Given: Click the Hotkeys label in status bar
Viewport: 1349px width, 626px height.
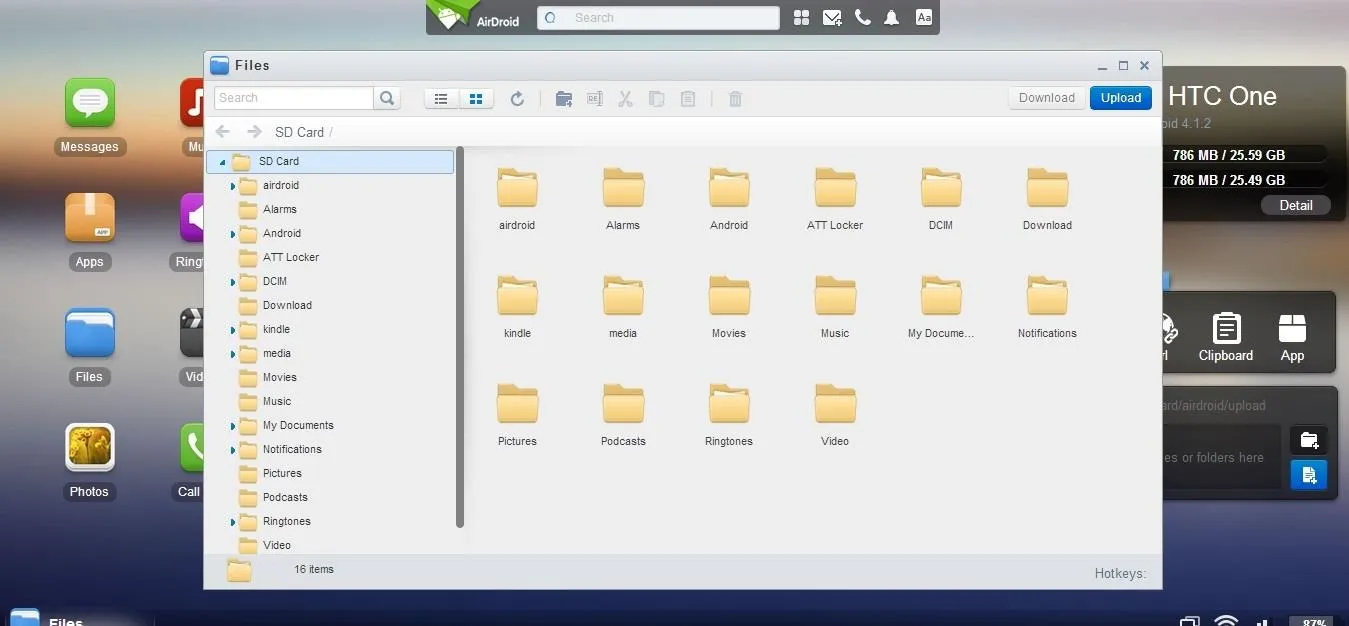Looking at the screenshot, I should [x=1120, y=574].
